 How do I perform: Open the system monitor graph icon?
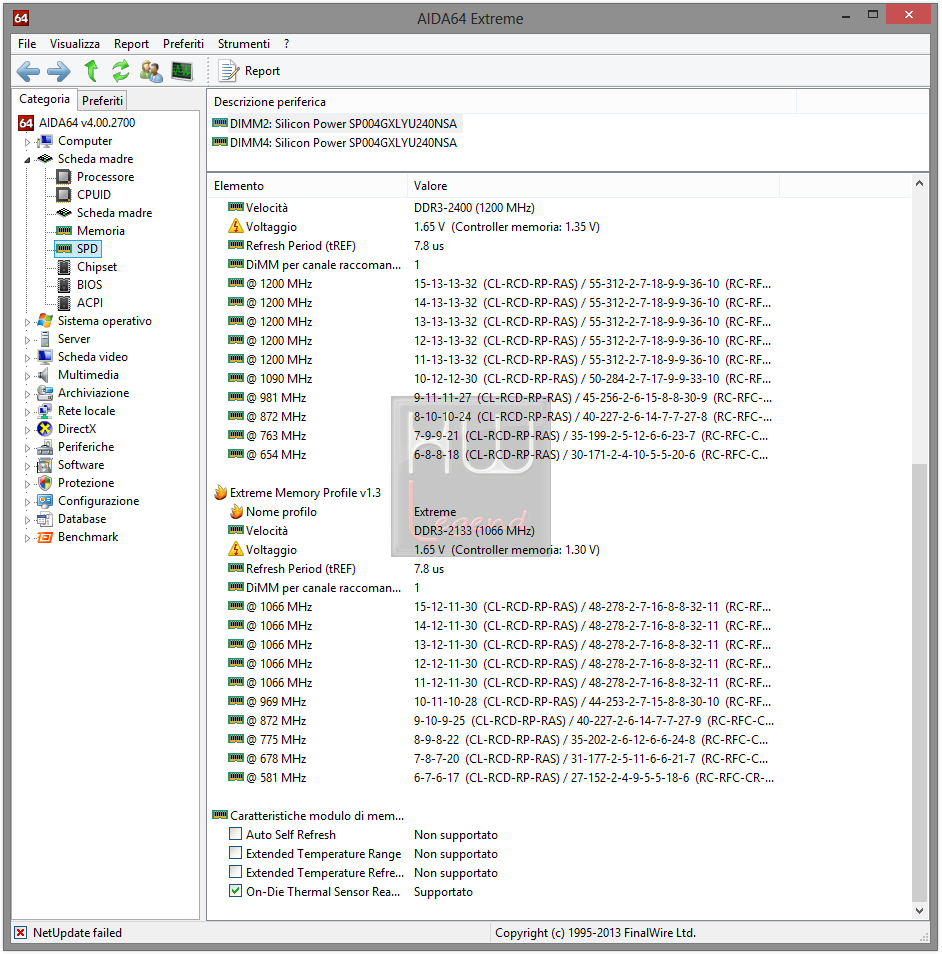point(181,71)
